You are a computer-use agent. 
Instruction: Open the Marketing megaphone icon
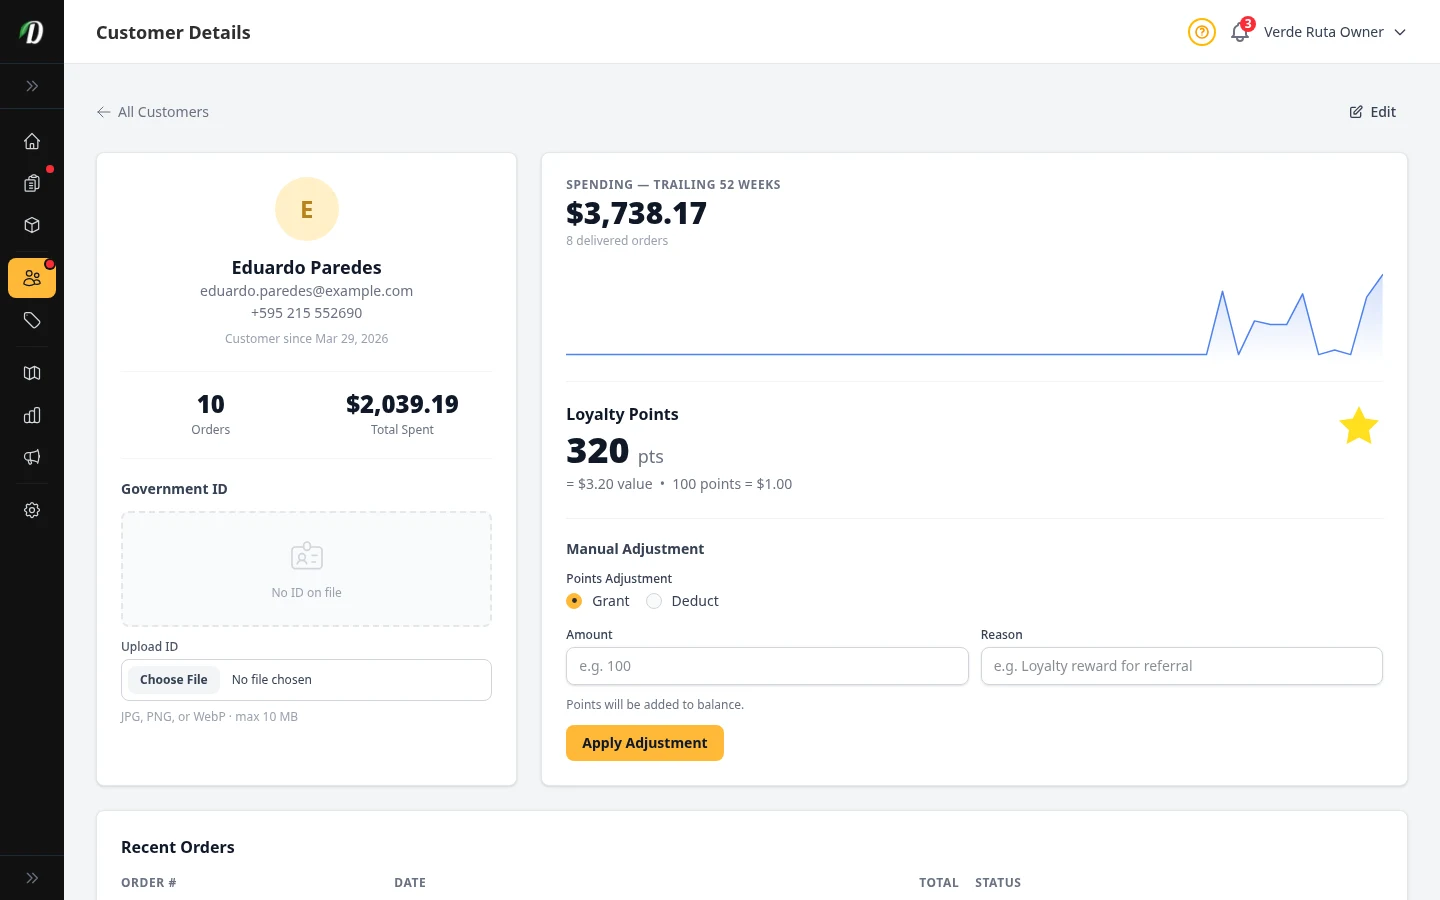coord(32,457)
